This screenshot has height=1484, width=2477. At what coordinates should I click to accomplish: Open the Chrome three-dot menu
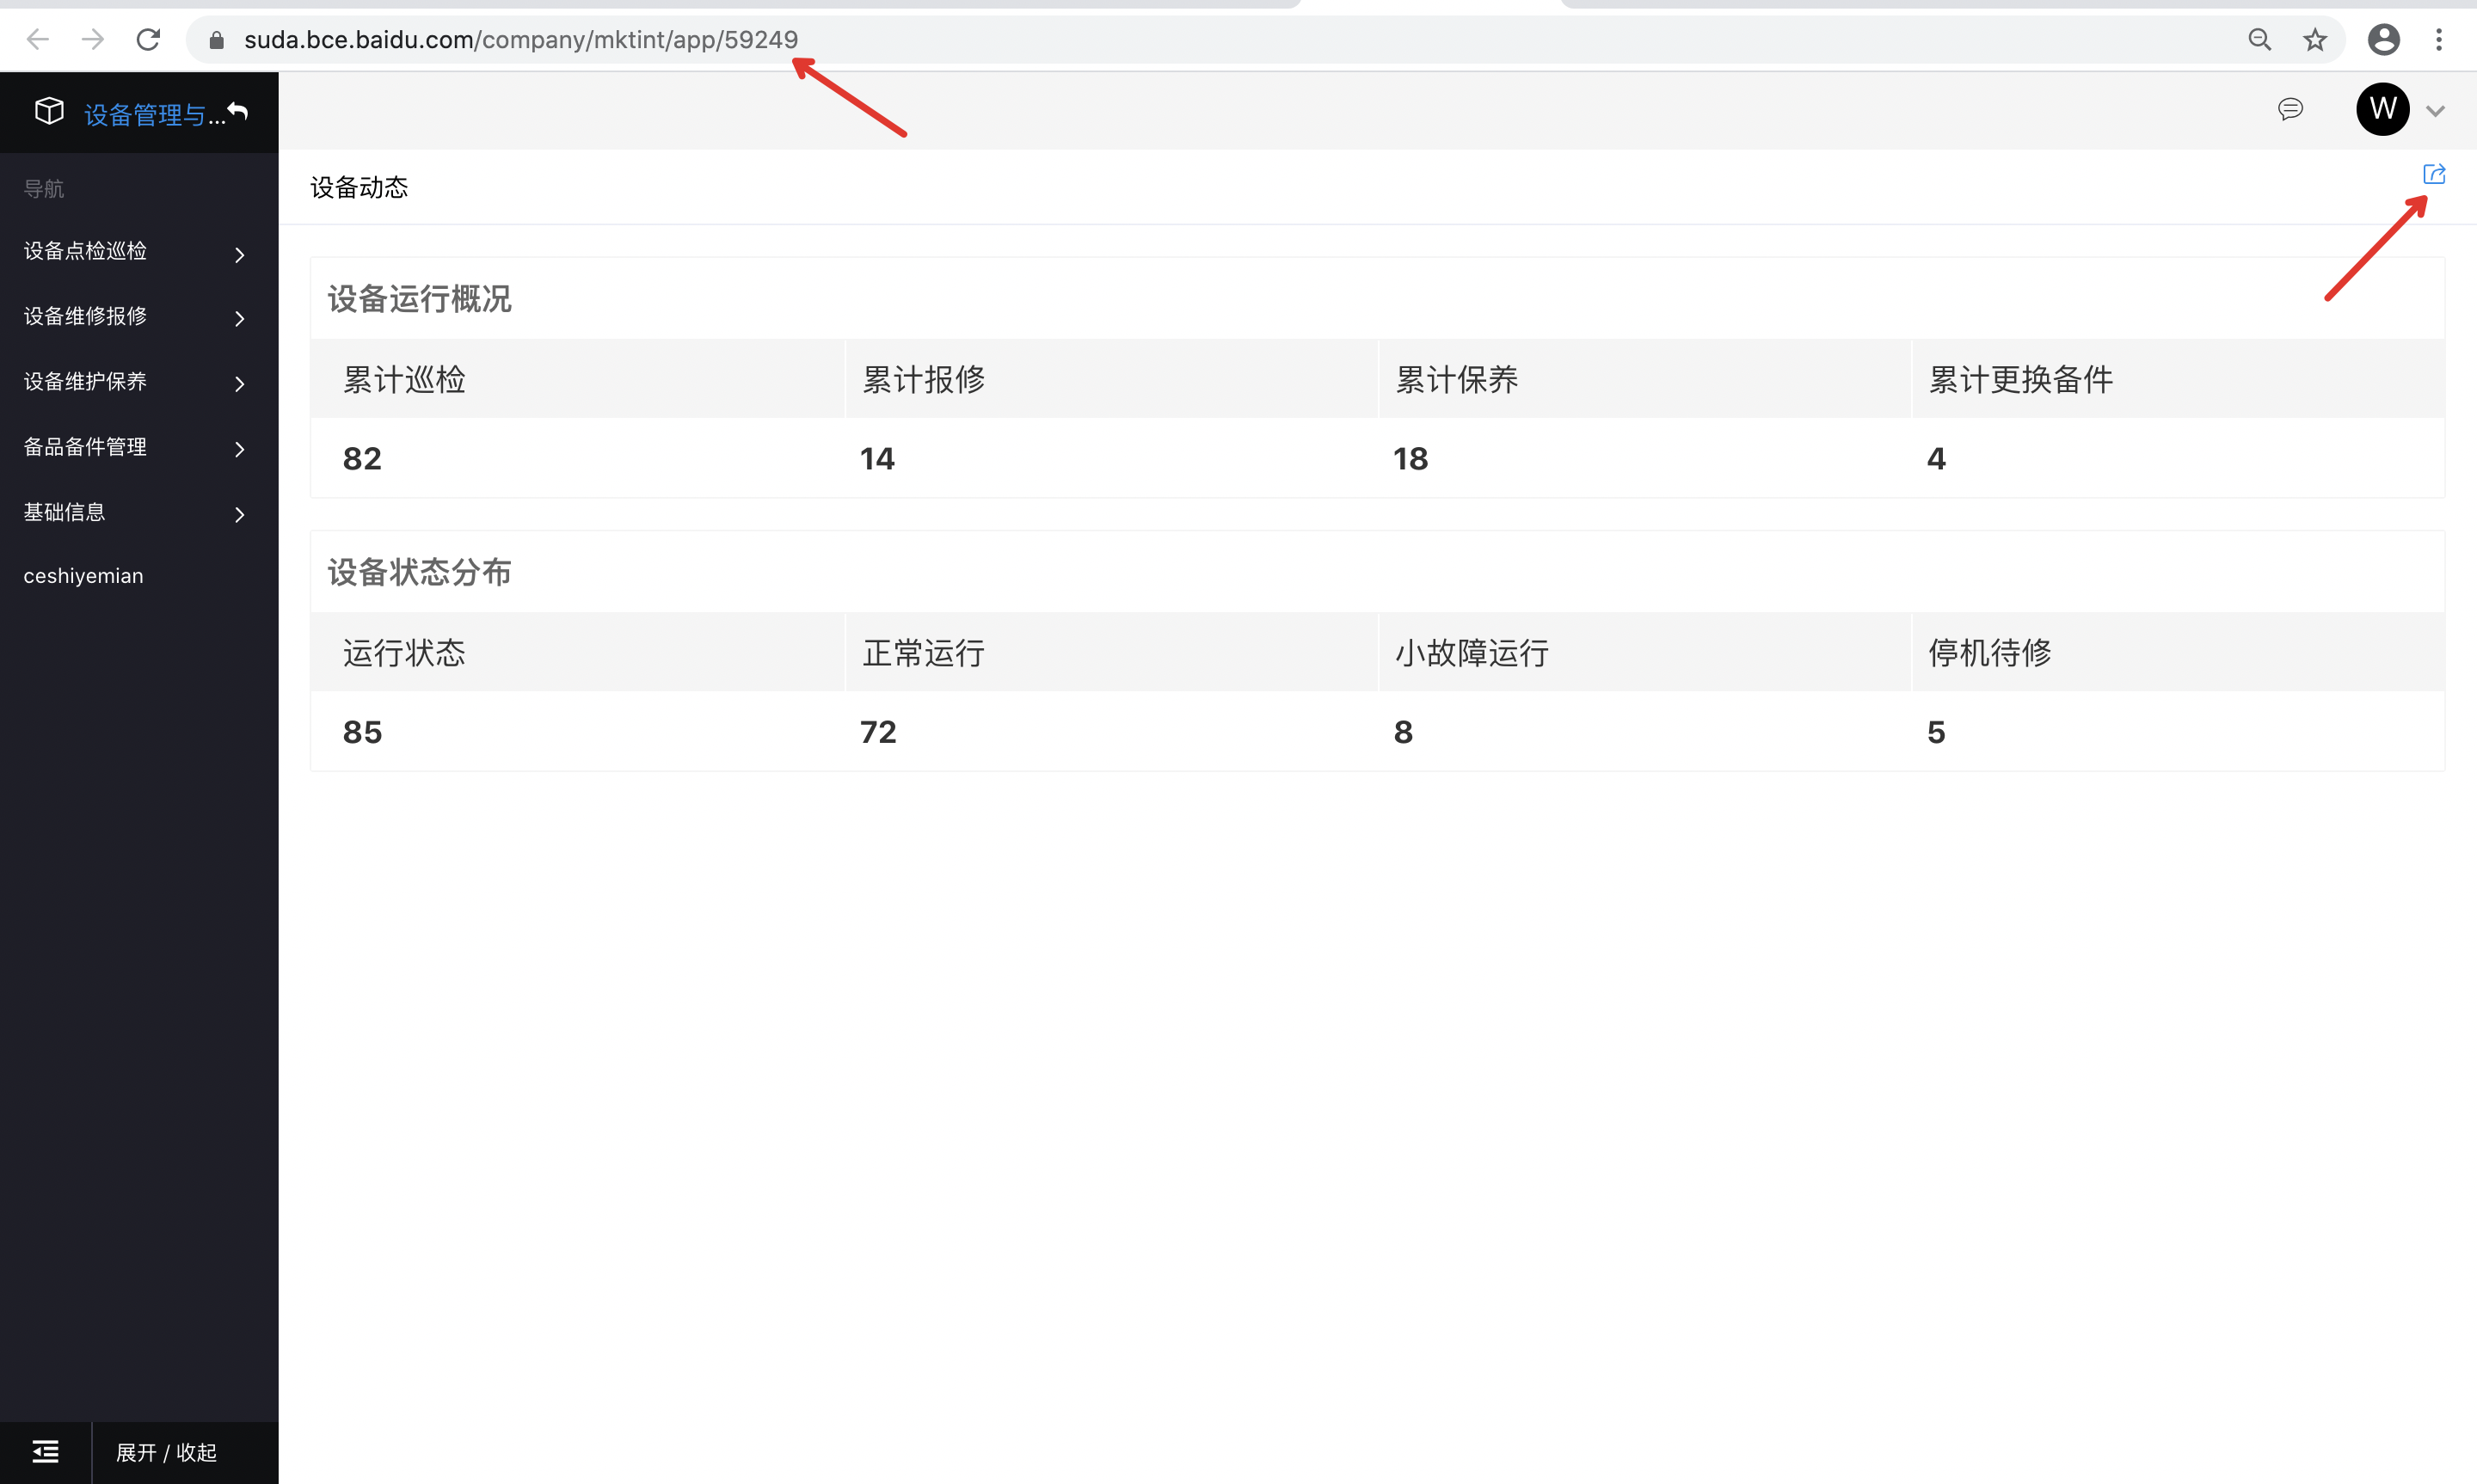[2439, 40]
